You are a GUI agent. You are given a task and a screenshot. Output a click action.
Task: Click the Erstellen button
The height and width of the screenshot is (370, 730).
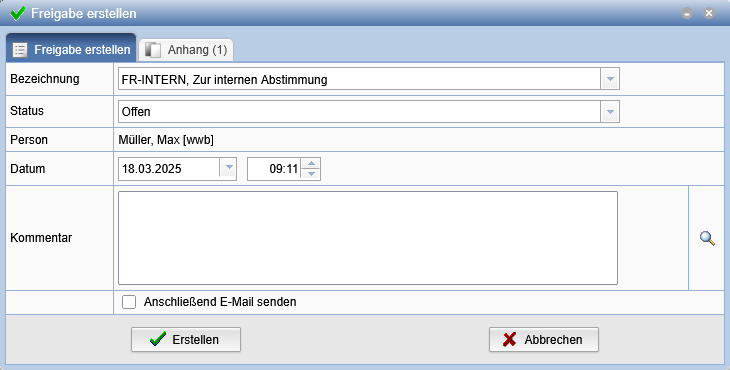point(186,339)
